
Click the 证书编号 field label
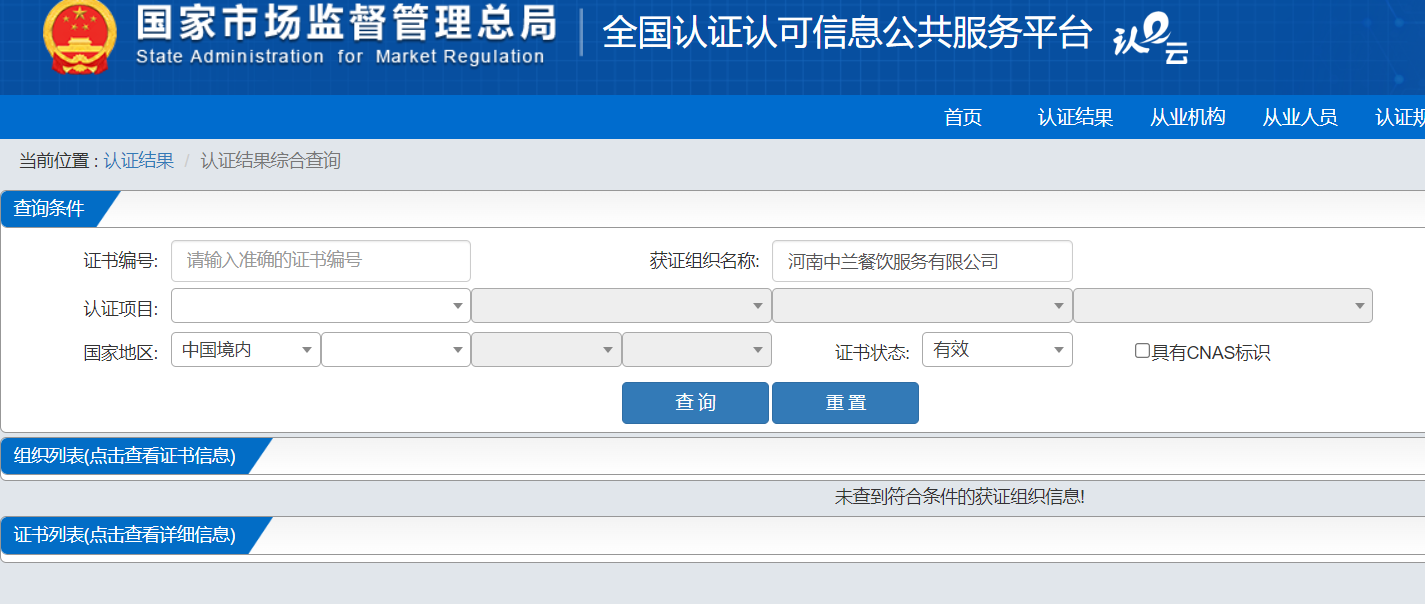click(120, 261)
